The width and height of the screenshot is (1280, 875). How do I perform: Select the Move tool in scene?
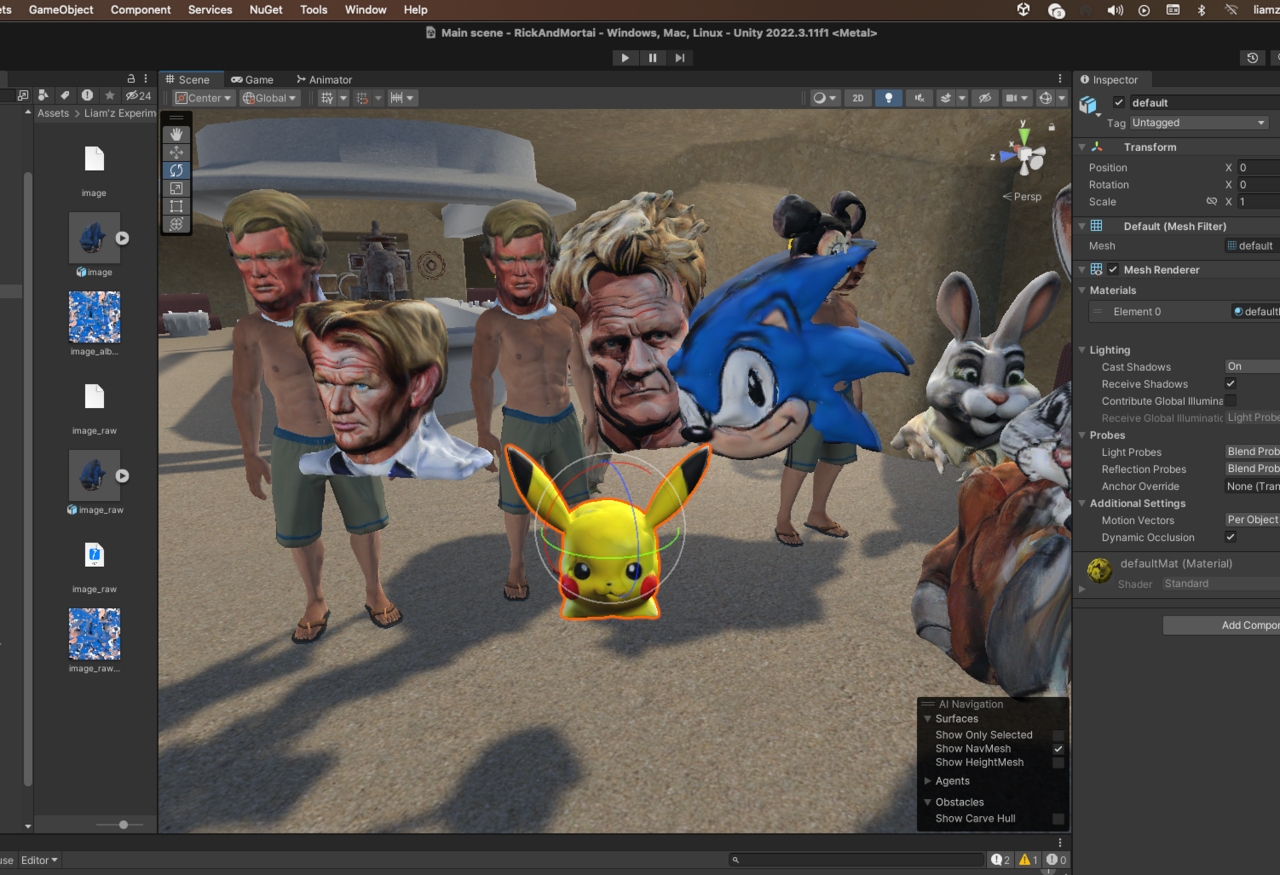coord(177,152)
